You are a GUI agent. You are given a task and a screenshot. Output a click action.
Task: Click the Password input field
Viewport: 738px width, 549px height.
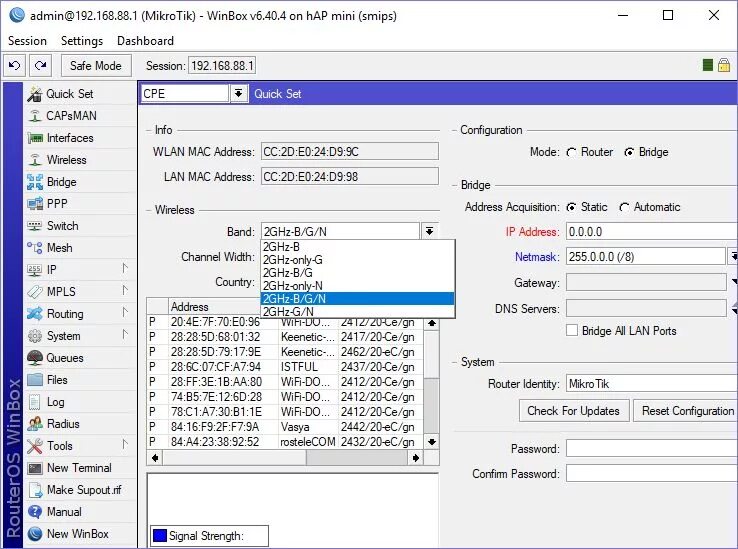(652, 448)
